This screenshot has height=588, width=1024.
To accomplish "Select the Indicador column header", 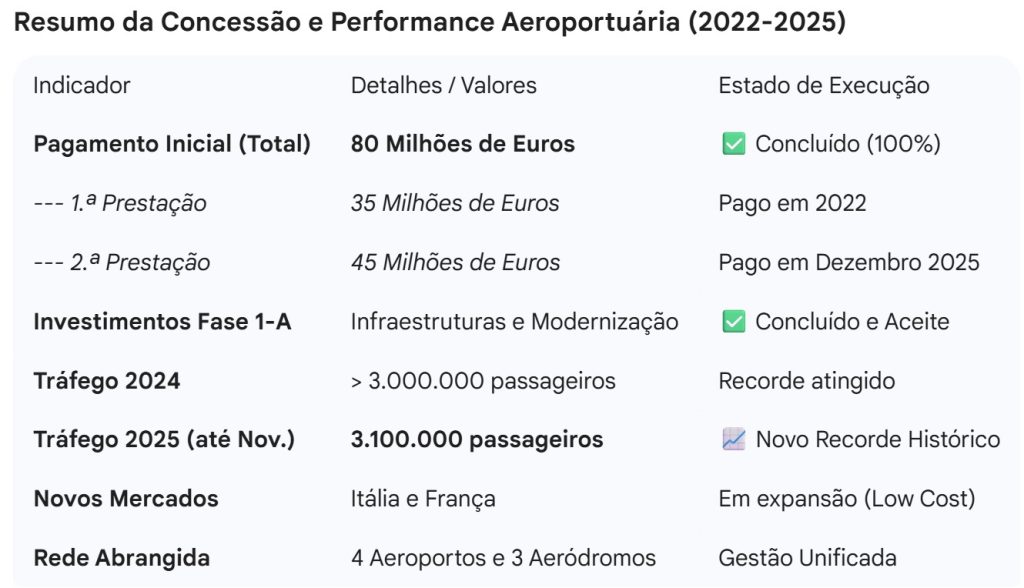I will [82, 85].
